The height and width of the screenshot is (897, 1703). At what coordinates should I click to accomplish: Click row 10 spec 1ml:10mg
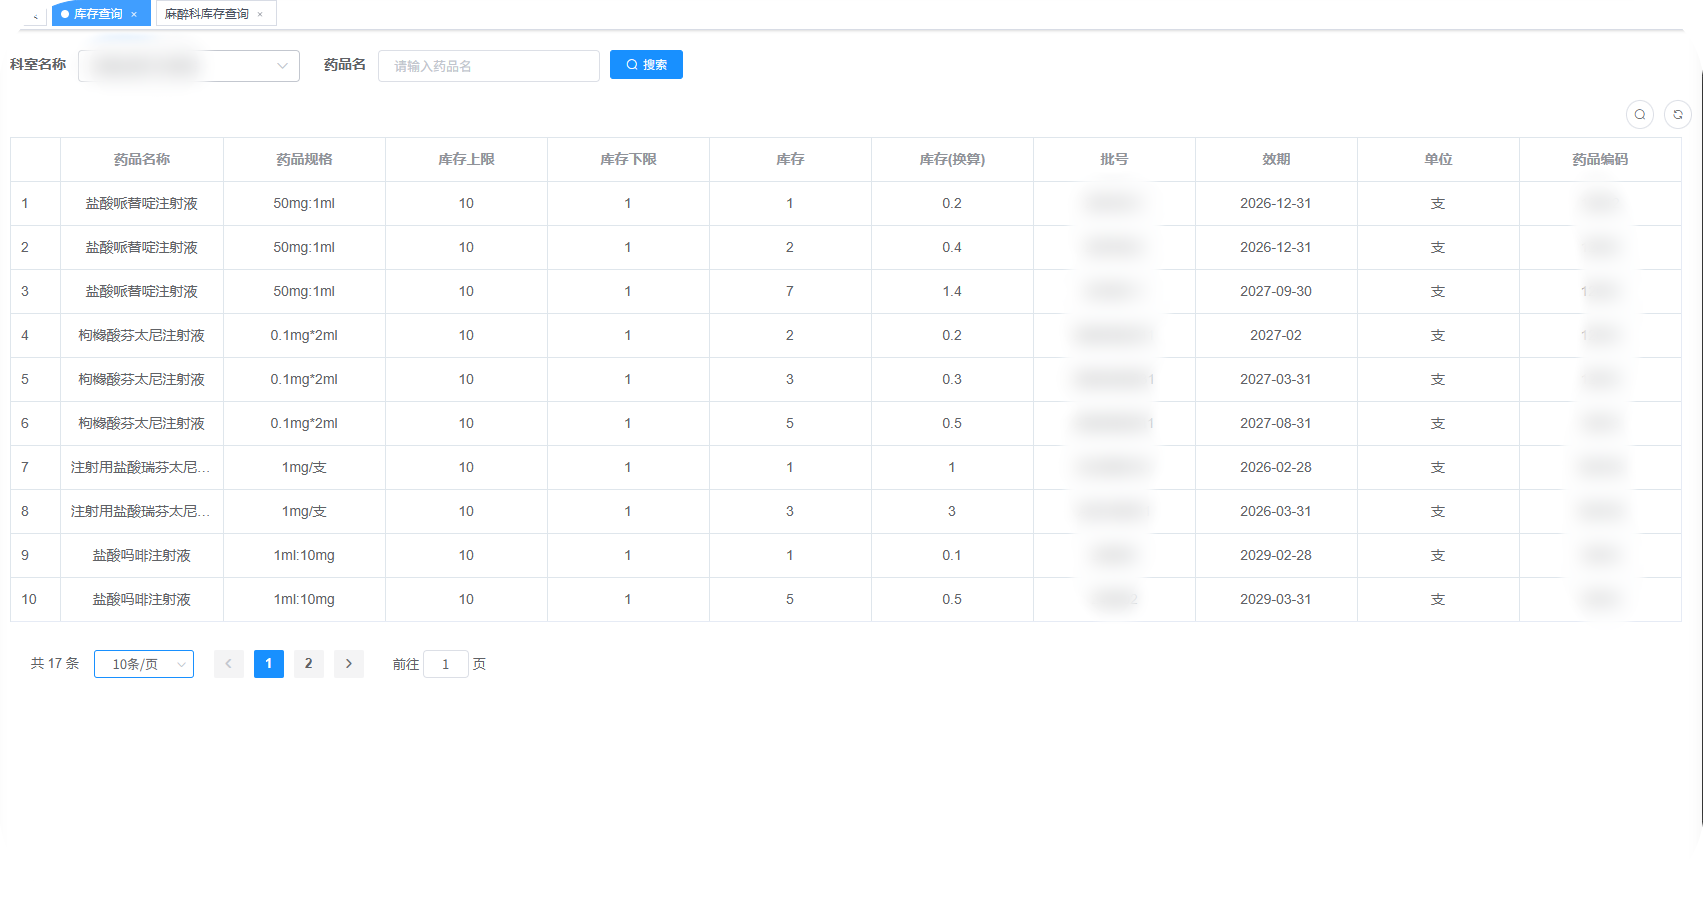coord(304,600)
